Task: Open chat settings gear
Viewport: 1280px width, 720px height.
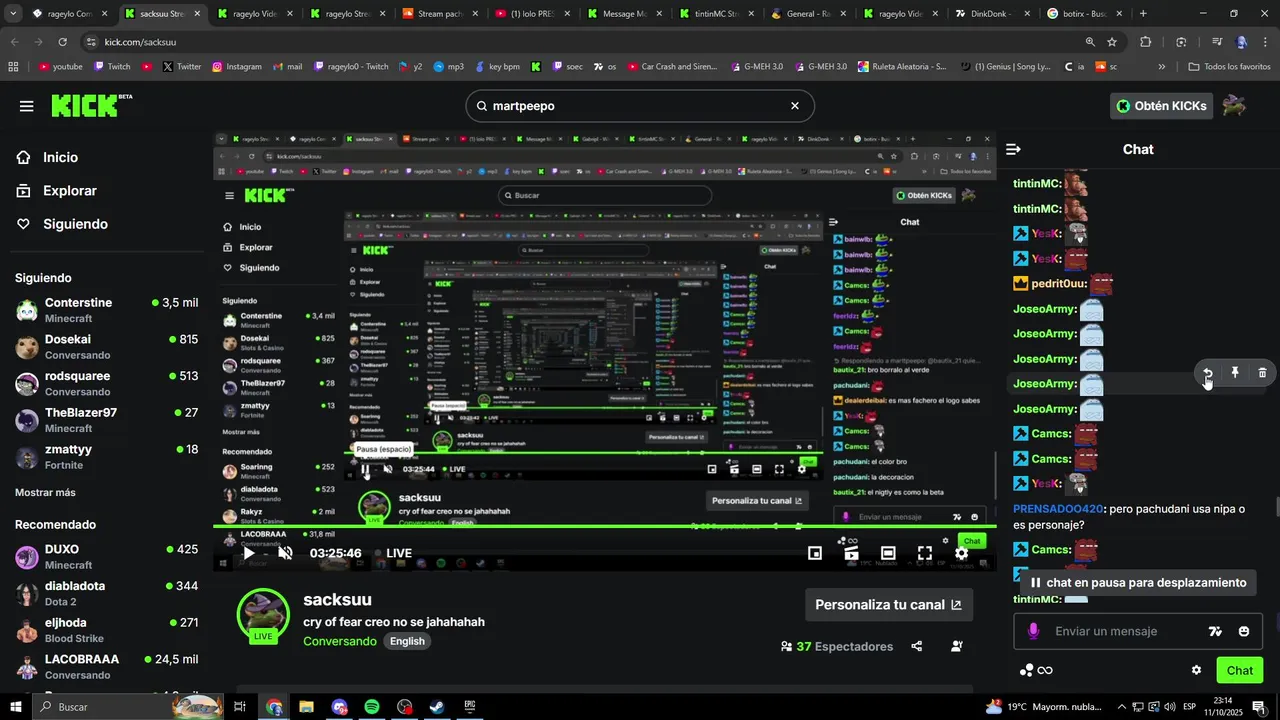Action: click(1196, 670)
